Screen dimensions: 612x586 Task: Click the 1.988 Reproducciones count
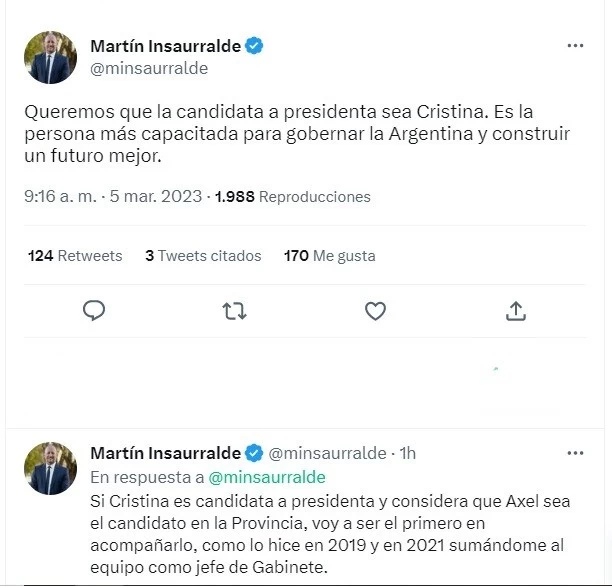(293, 196)
